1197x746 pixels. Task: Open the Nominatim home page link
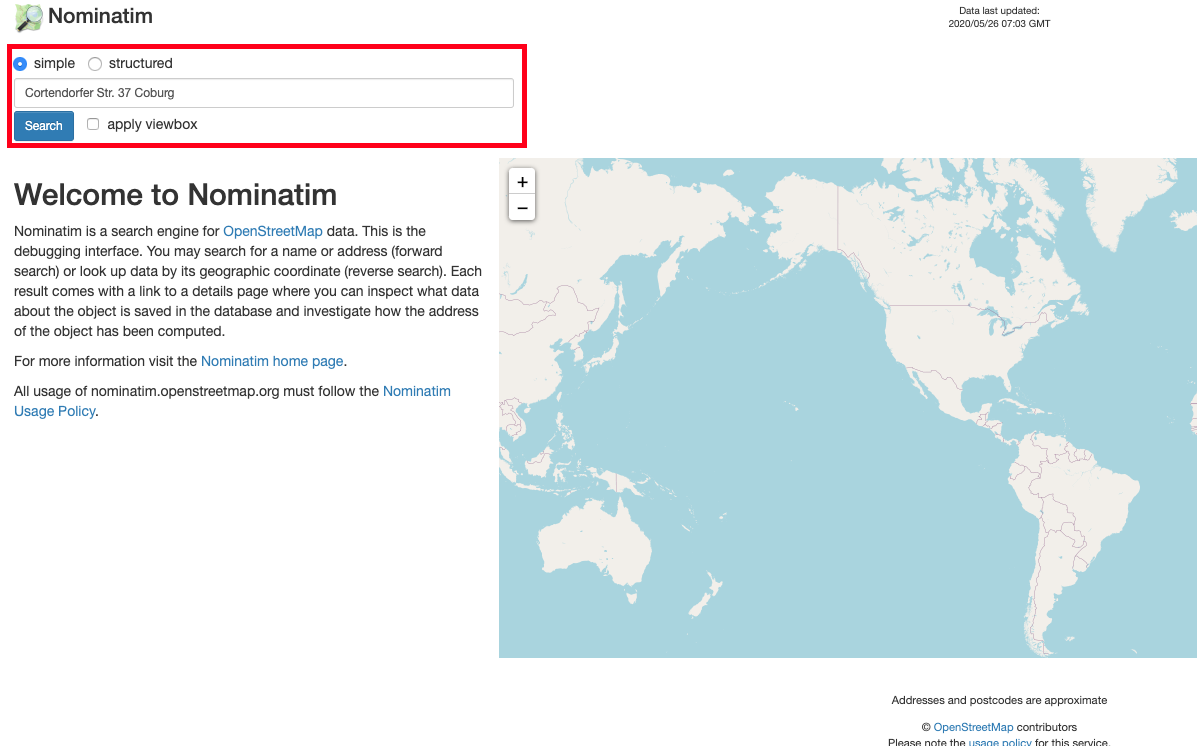pyautogui.click(x=272, y=361)
